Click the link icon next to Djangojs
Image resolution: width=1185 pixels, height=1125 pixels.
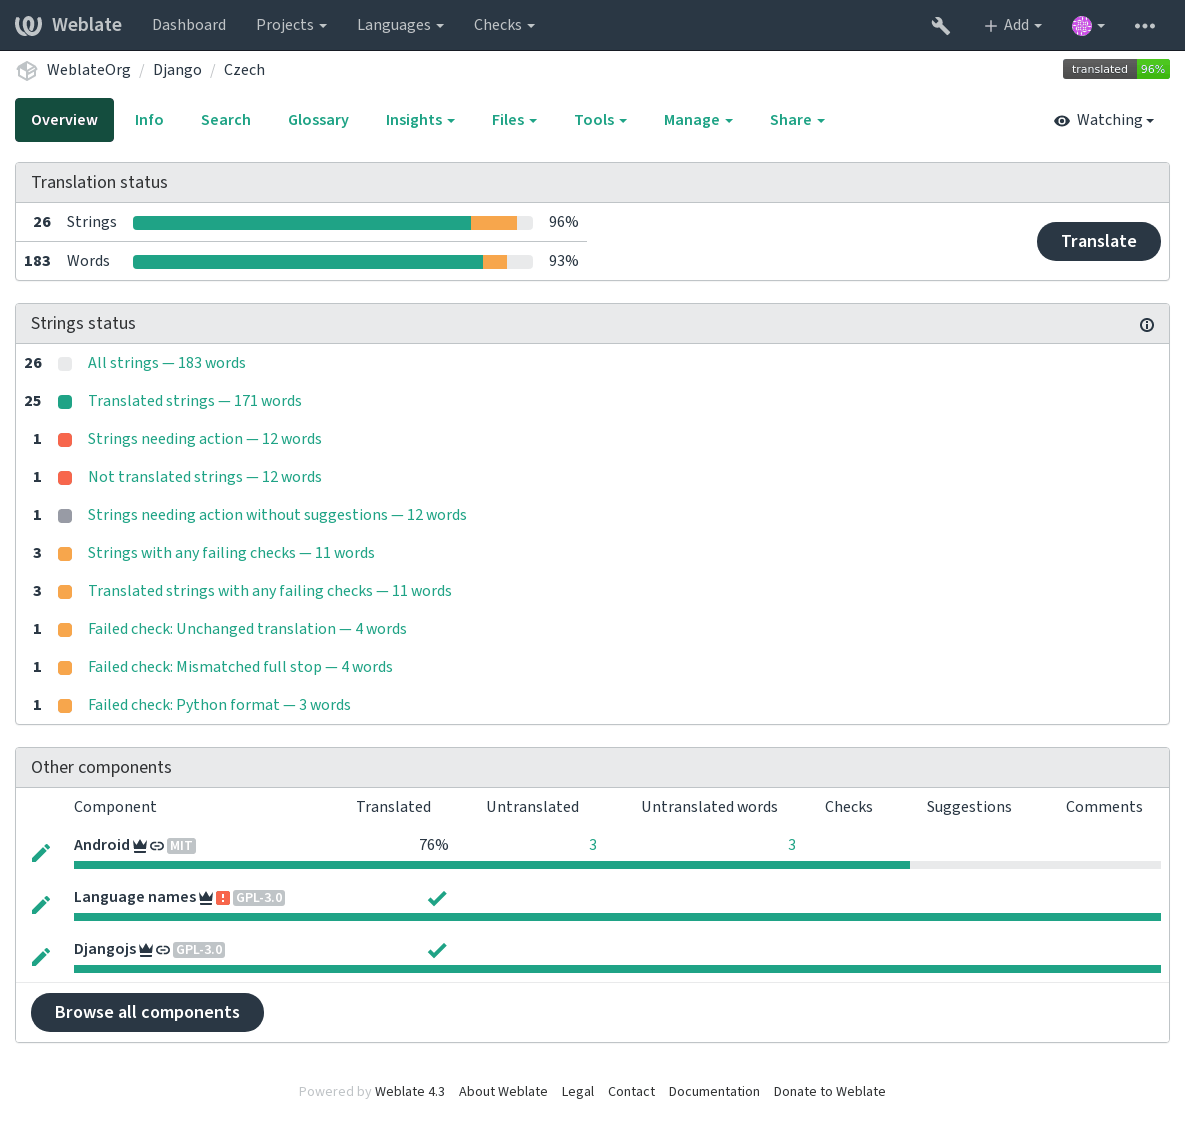pos(162,950)
